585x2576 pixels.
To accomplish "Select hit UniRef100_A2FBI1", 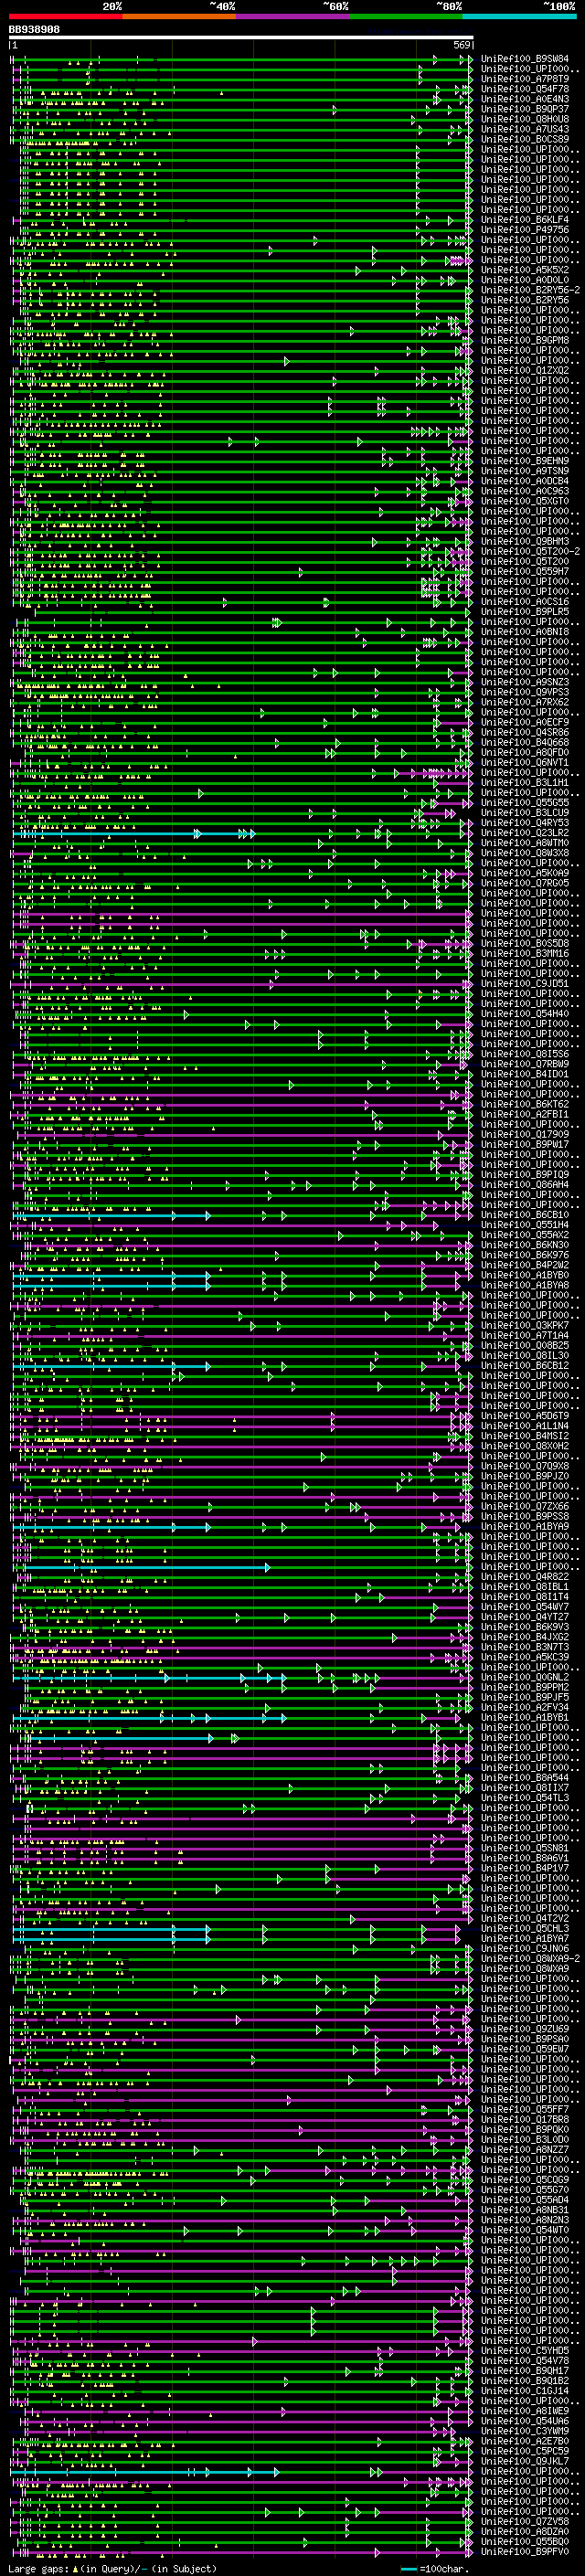I will coord(524,1114).
